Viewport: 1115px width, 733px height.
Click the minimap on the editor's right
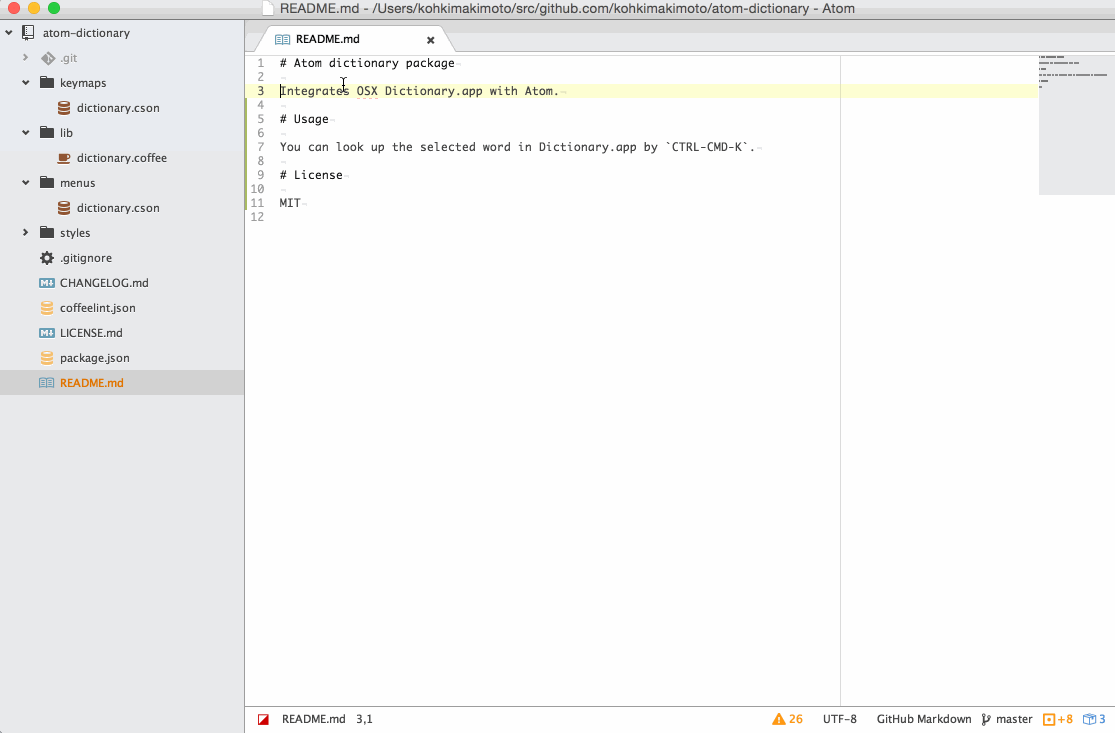pos(1077,125)
